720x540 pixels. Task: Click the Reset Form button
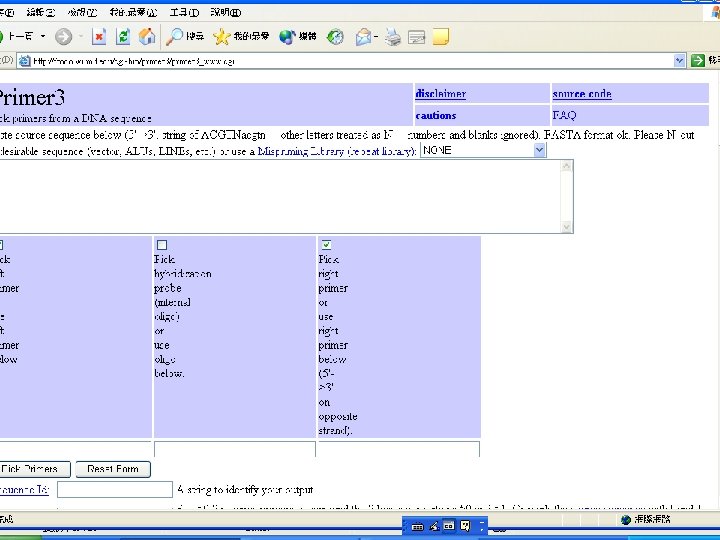click(x=113, y=469)
